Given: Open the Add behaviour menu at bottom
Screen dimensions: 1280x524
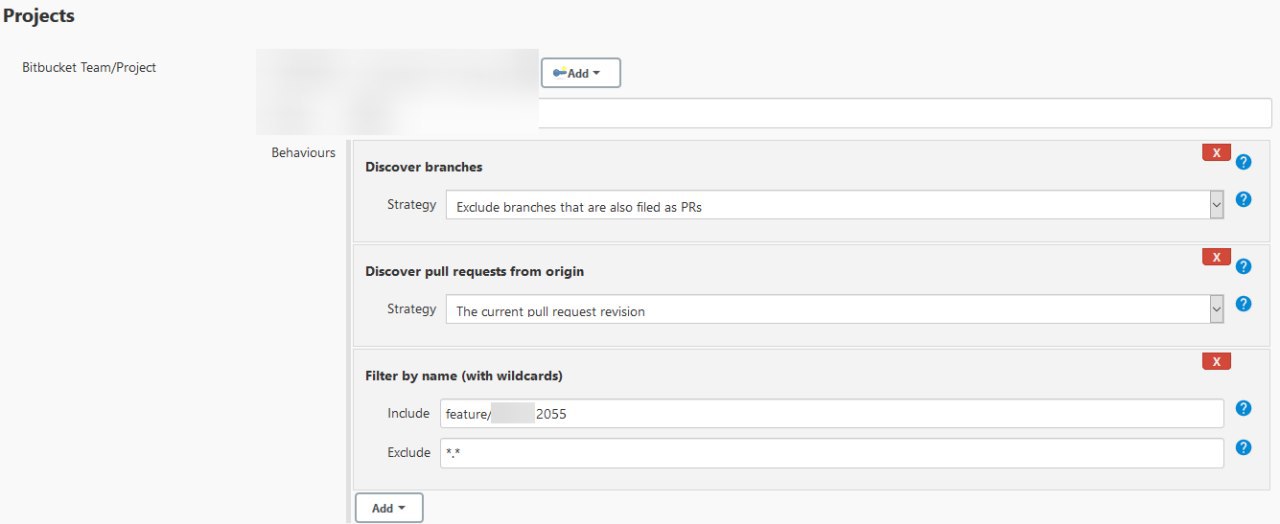Looking at the screenshot, I should click(x=389, y=508).
